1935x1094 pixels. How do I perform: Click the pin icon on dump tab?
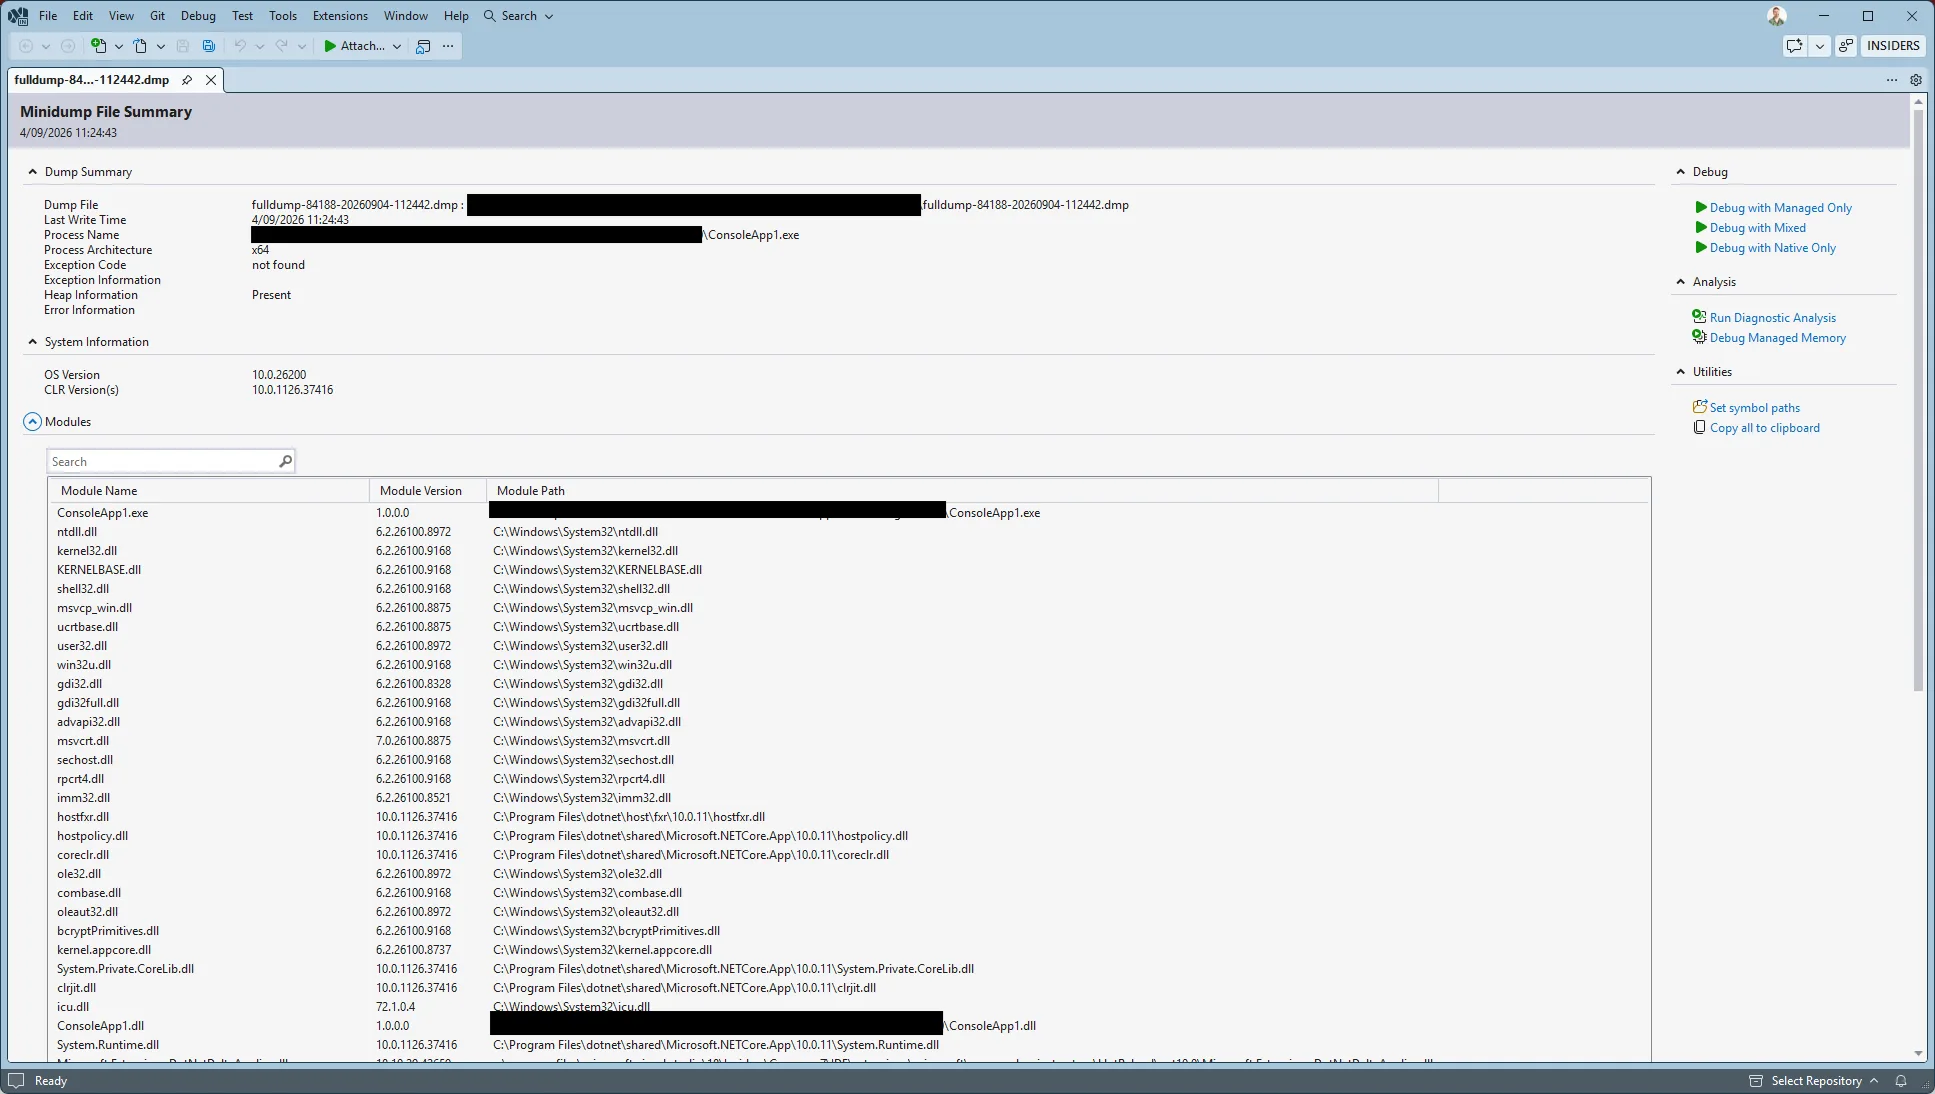pyautogui.click(x=187, y=80)
